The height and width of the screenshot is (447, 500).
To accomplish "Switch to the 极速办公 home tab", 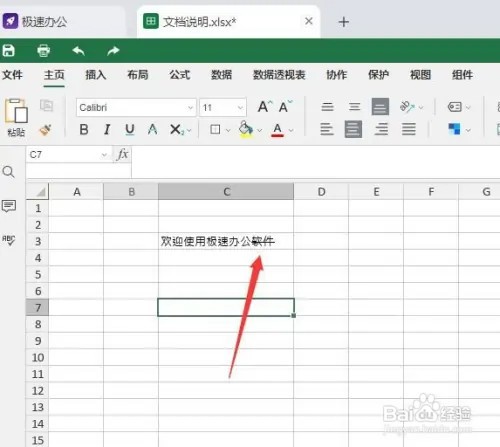I will pos(63,22).
